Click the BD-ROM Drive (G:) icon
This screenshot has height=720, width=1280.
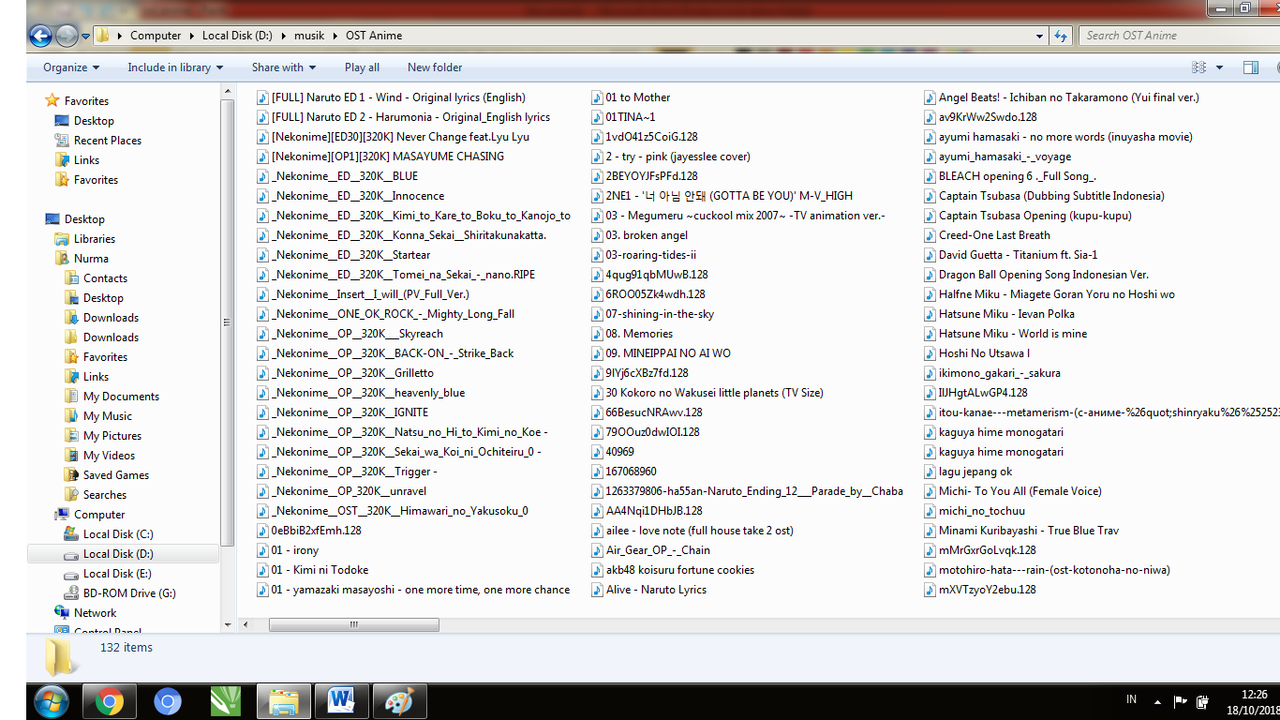[x=71, y=593]
